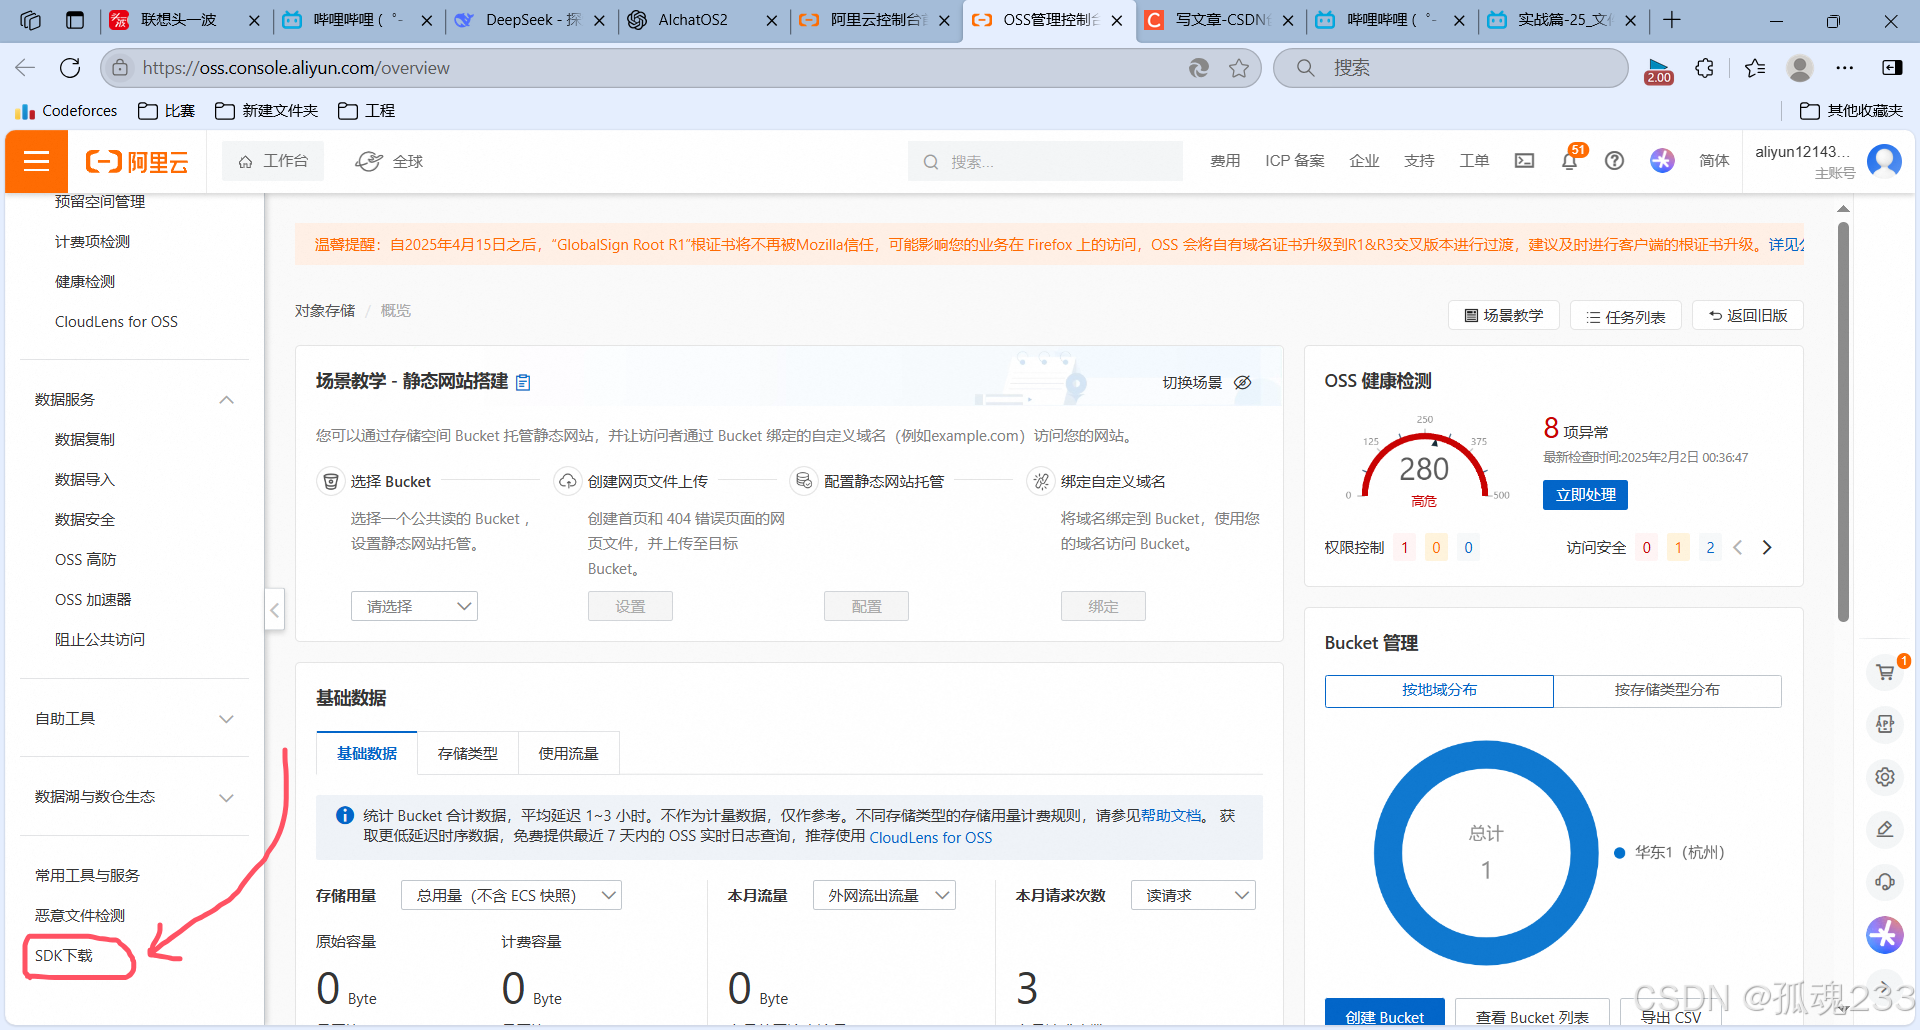This screenshot has width=1920, height=1030.
Task: Switch to DeepSeek browser tab
Action: coord(530,20)
